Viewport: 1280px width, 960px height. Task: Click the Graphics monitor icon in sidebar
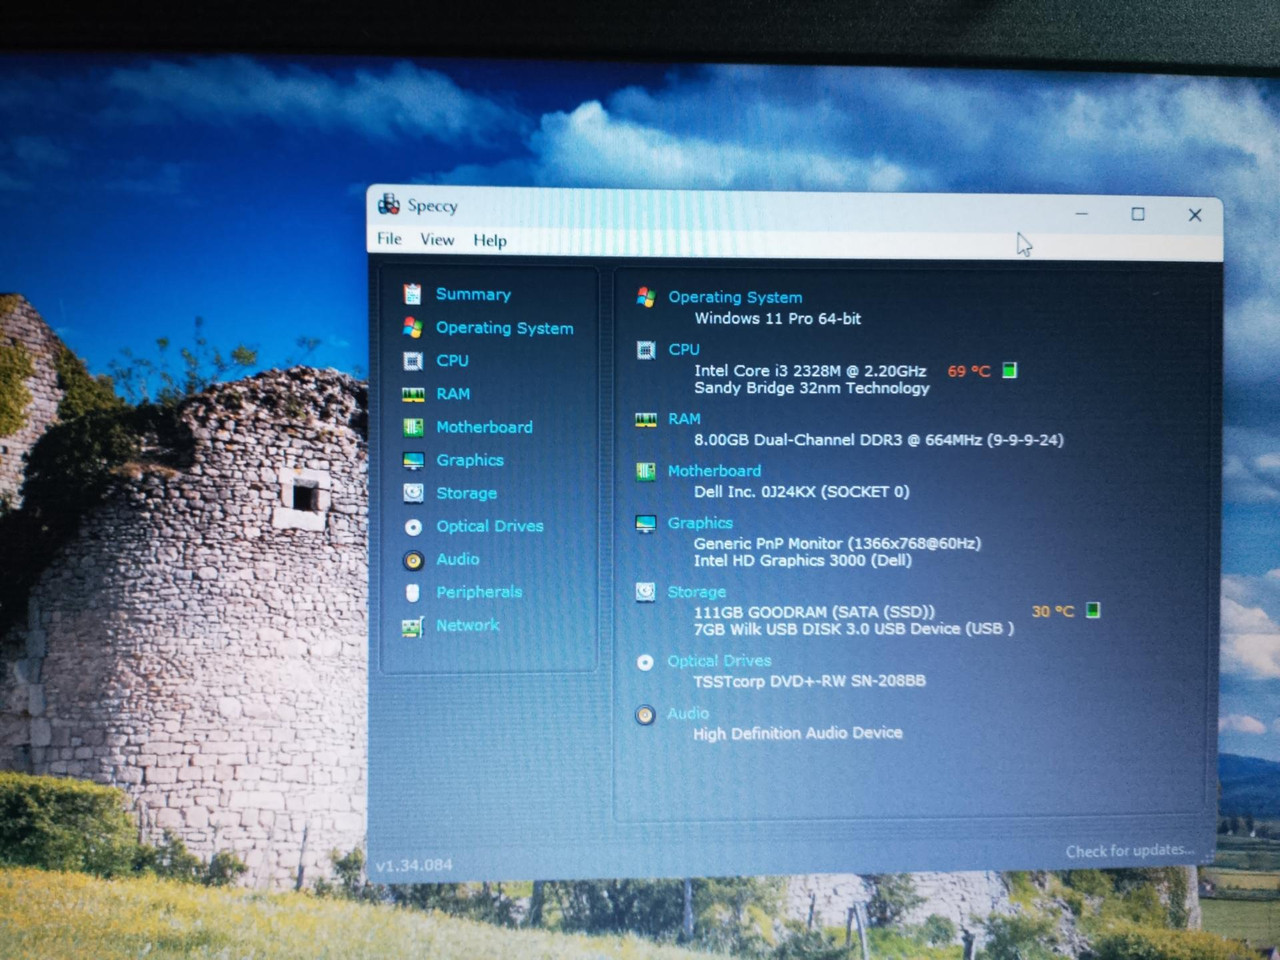tap(413, 461)
